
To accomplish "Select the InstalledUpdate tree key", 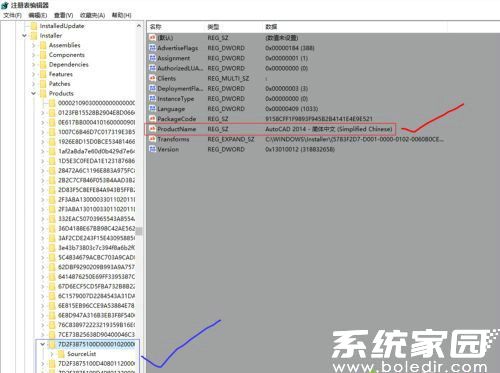I will point(62,26).
